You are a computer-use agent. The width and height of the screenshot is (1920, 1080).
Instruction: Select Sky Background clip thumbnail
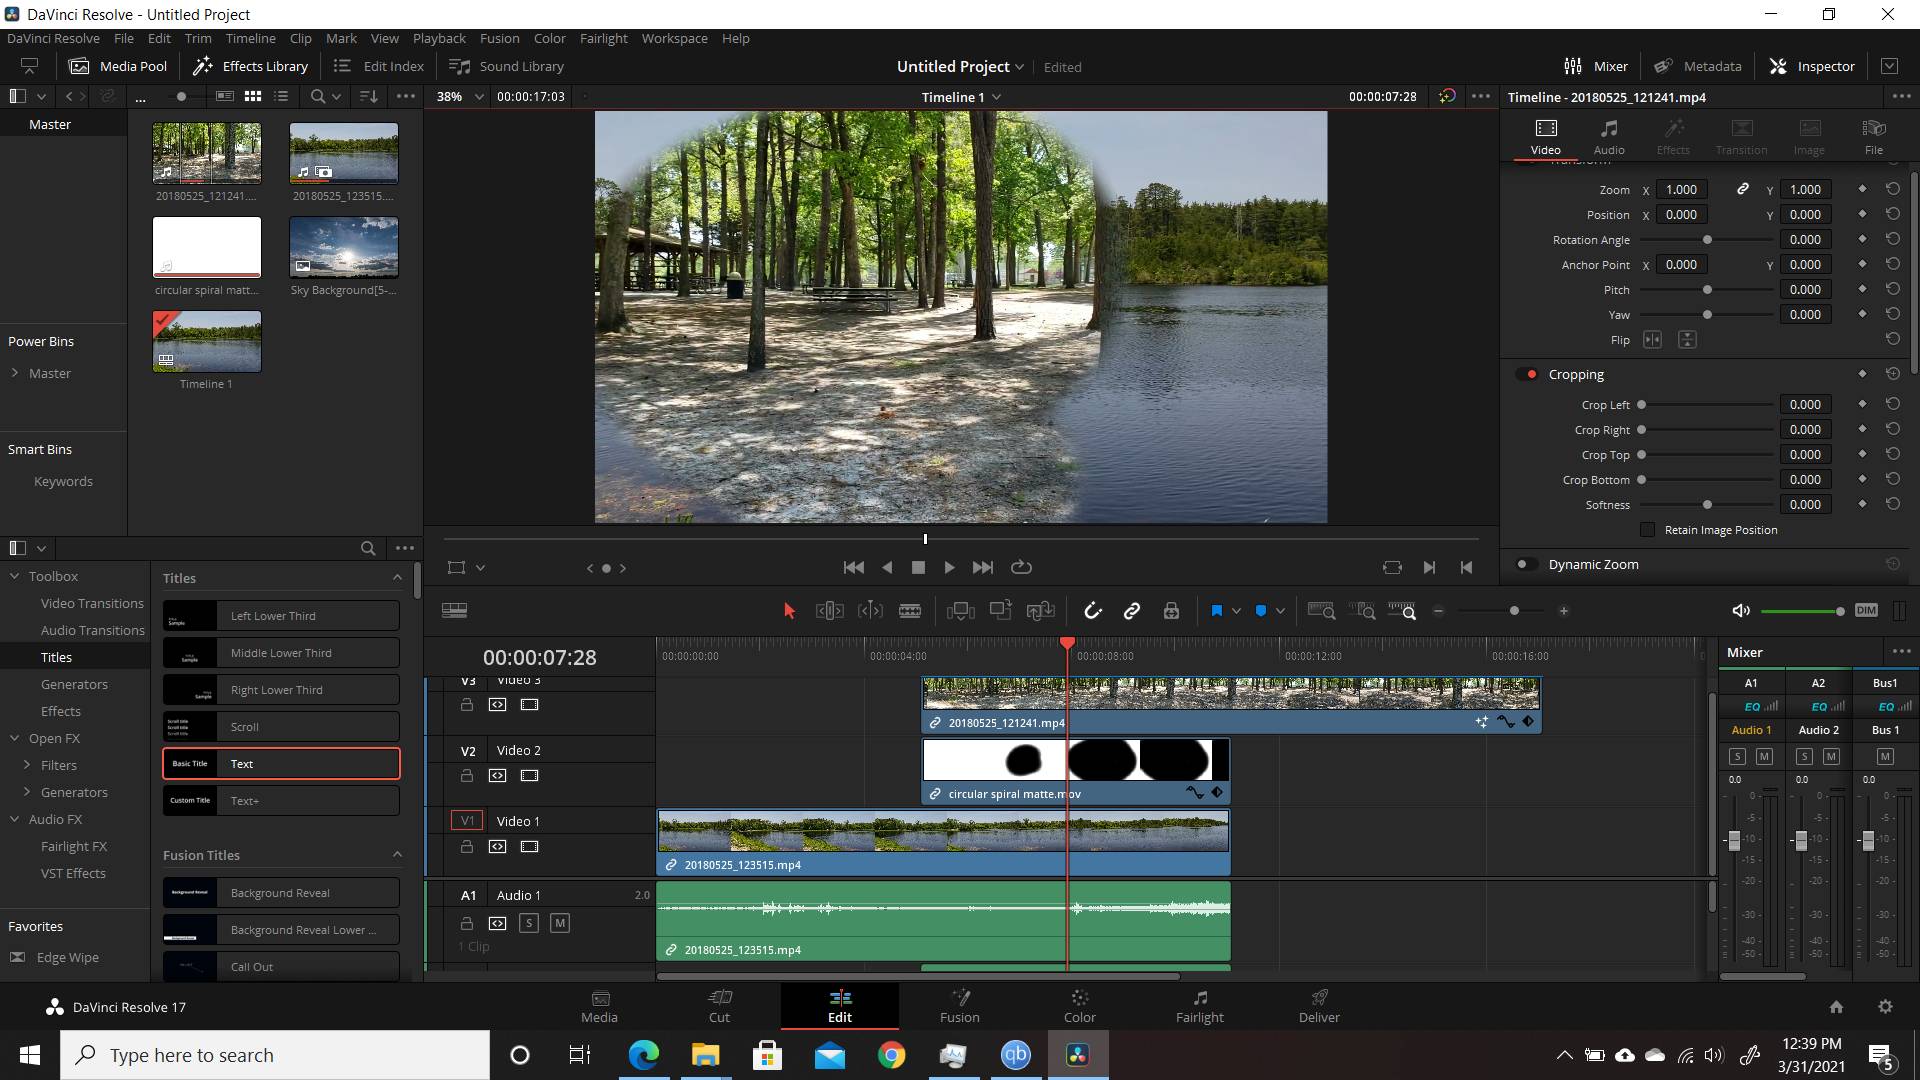[x=344, y=247]
